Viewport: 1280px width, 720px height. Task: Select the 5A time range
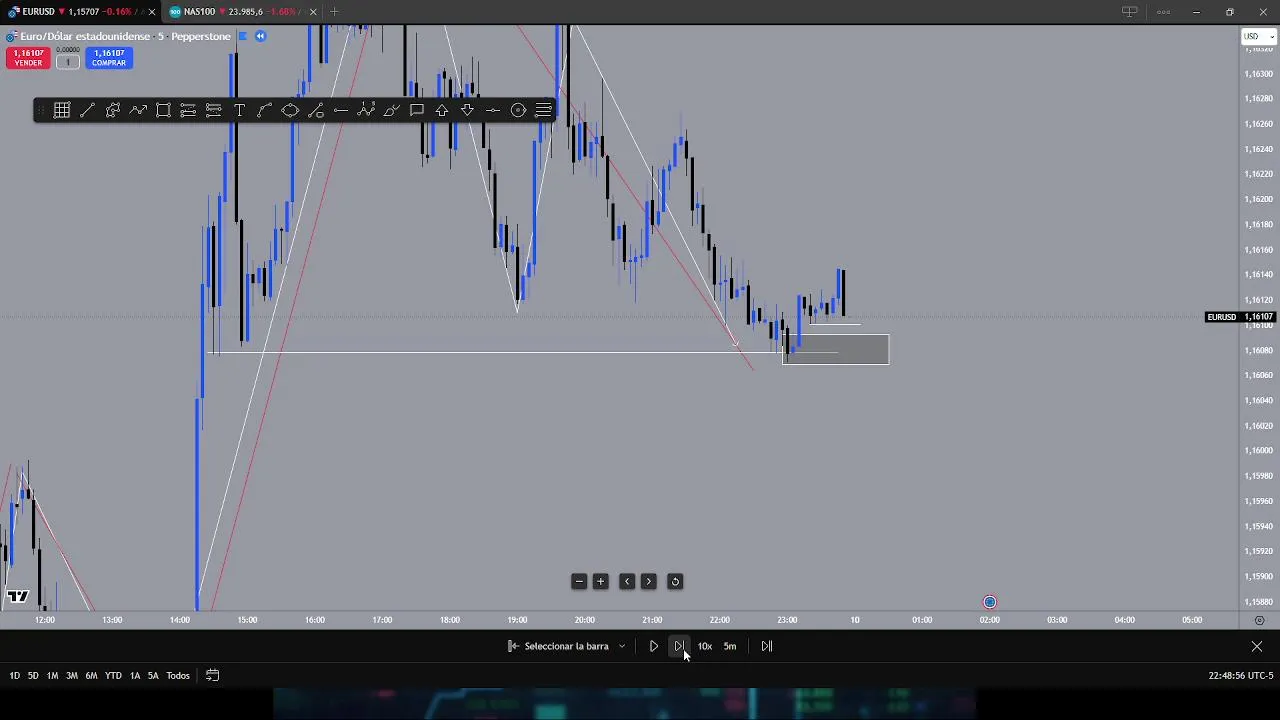pyautogui.click(x=153, y=675)
